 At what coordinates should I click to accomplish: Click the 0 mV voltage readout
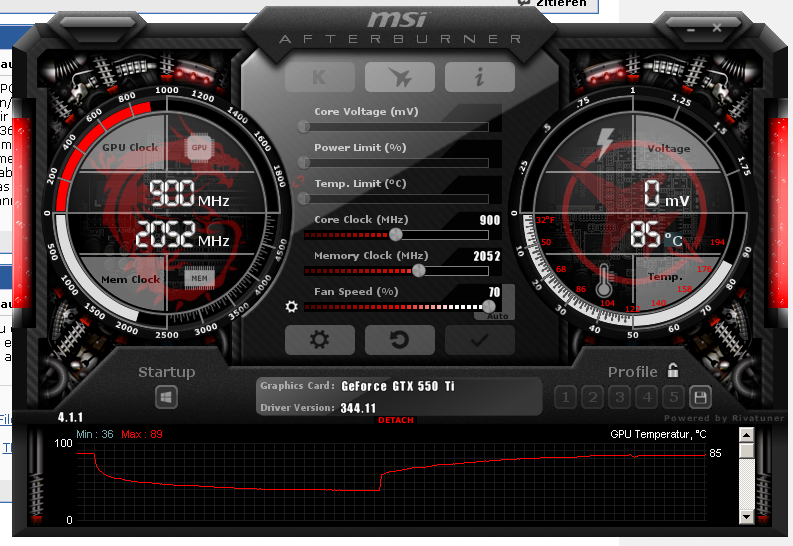667,194
